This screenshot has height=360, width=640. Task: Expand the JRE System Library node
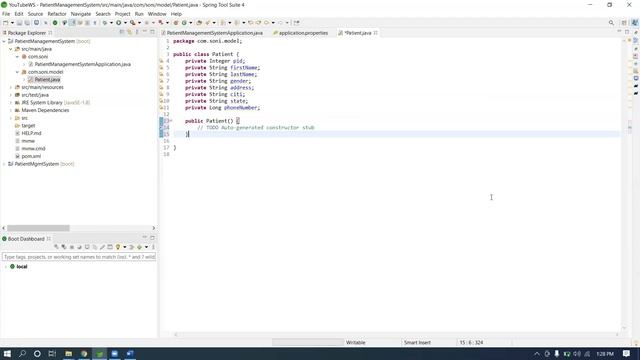[11, 103]
